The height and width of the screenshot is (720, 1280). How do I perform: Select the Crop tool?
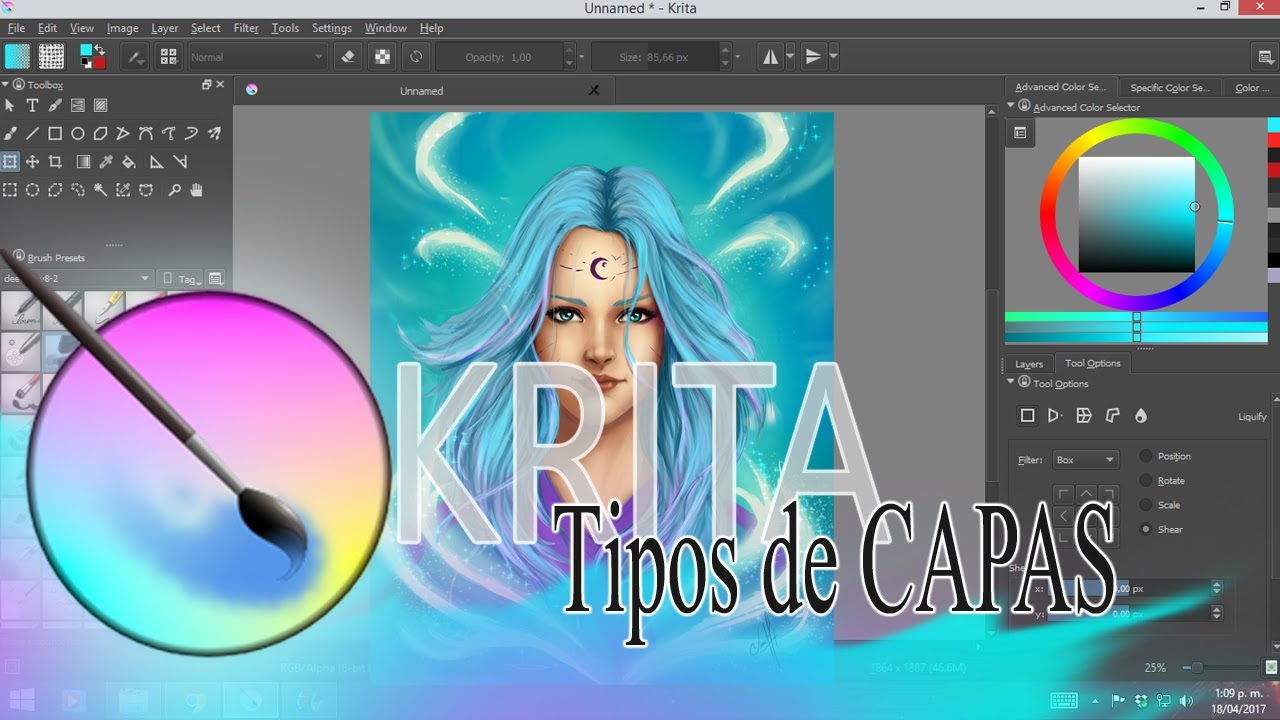click(x=55, y=161)
